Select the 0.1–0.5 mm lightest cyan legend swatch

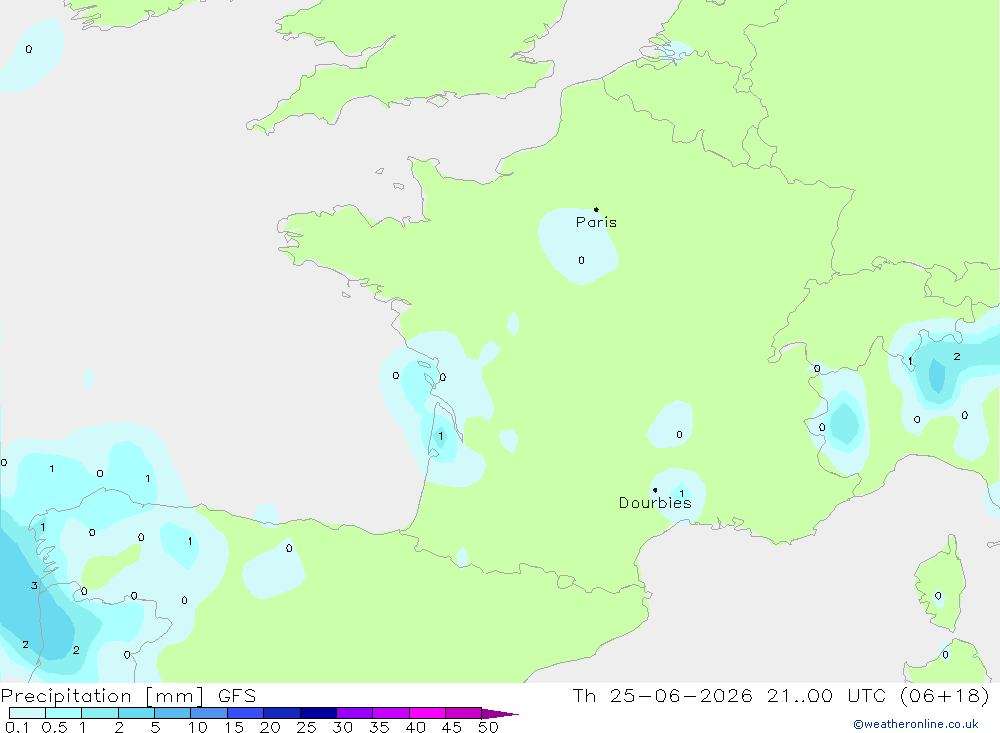coord(27,713)
